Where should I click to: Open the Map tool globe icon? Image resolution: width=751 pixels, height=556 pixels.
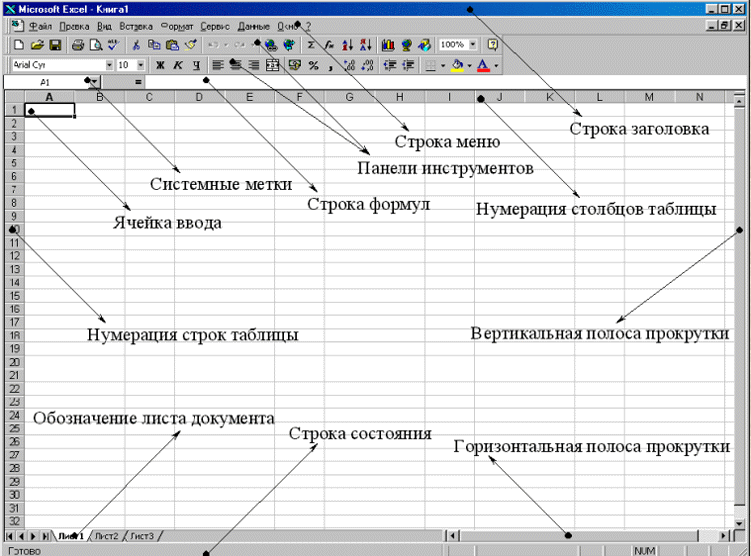[x=407, y=45]
